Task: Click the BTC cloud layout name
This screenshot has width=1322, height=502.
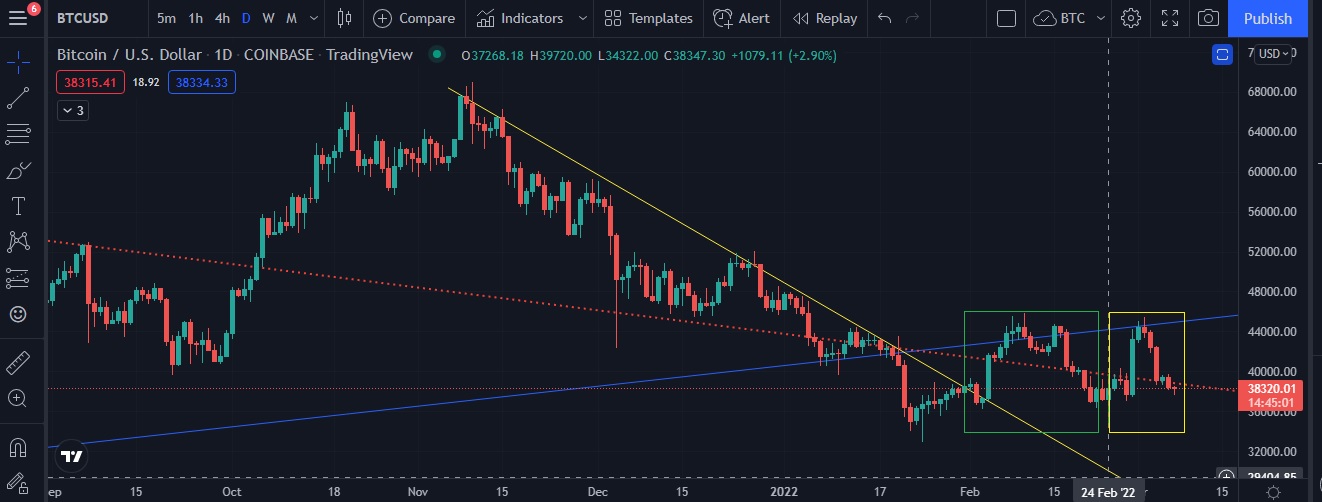Action: (1061, 18)
